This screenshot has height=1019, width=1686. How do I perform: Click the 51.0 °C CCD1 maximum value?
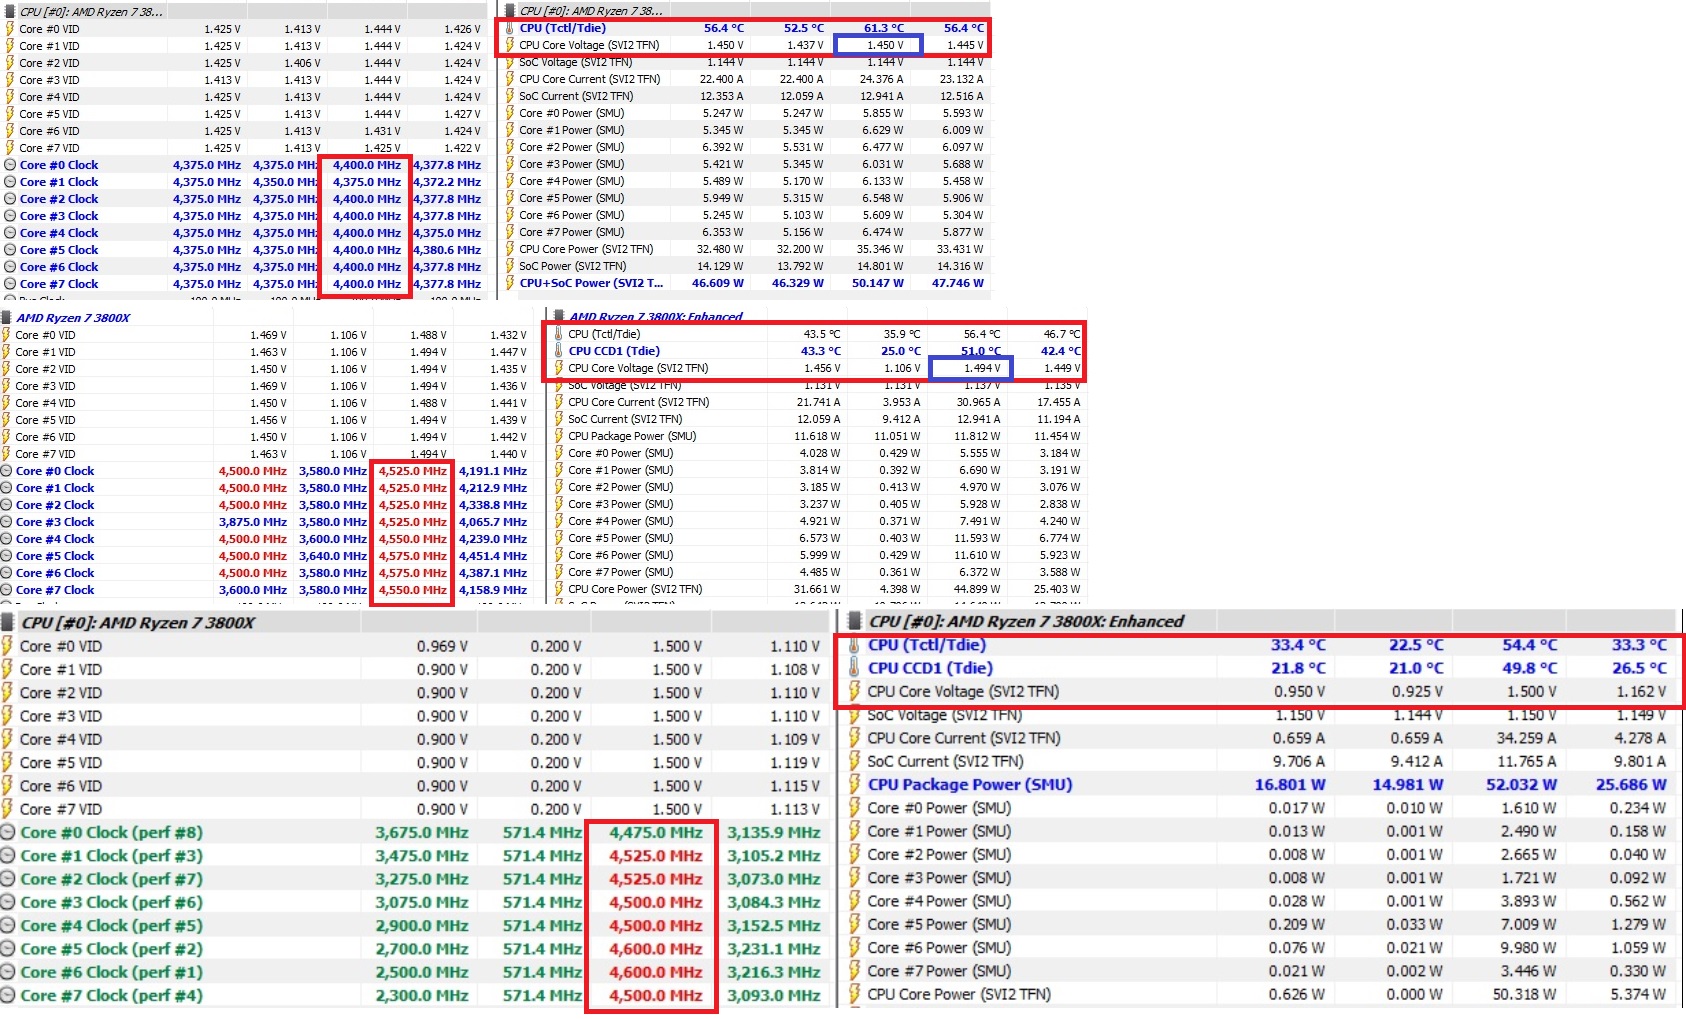click(x=980, y=351)
